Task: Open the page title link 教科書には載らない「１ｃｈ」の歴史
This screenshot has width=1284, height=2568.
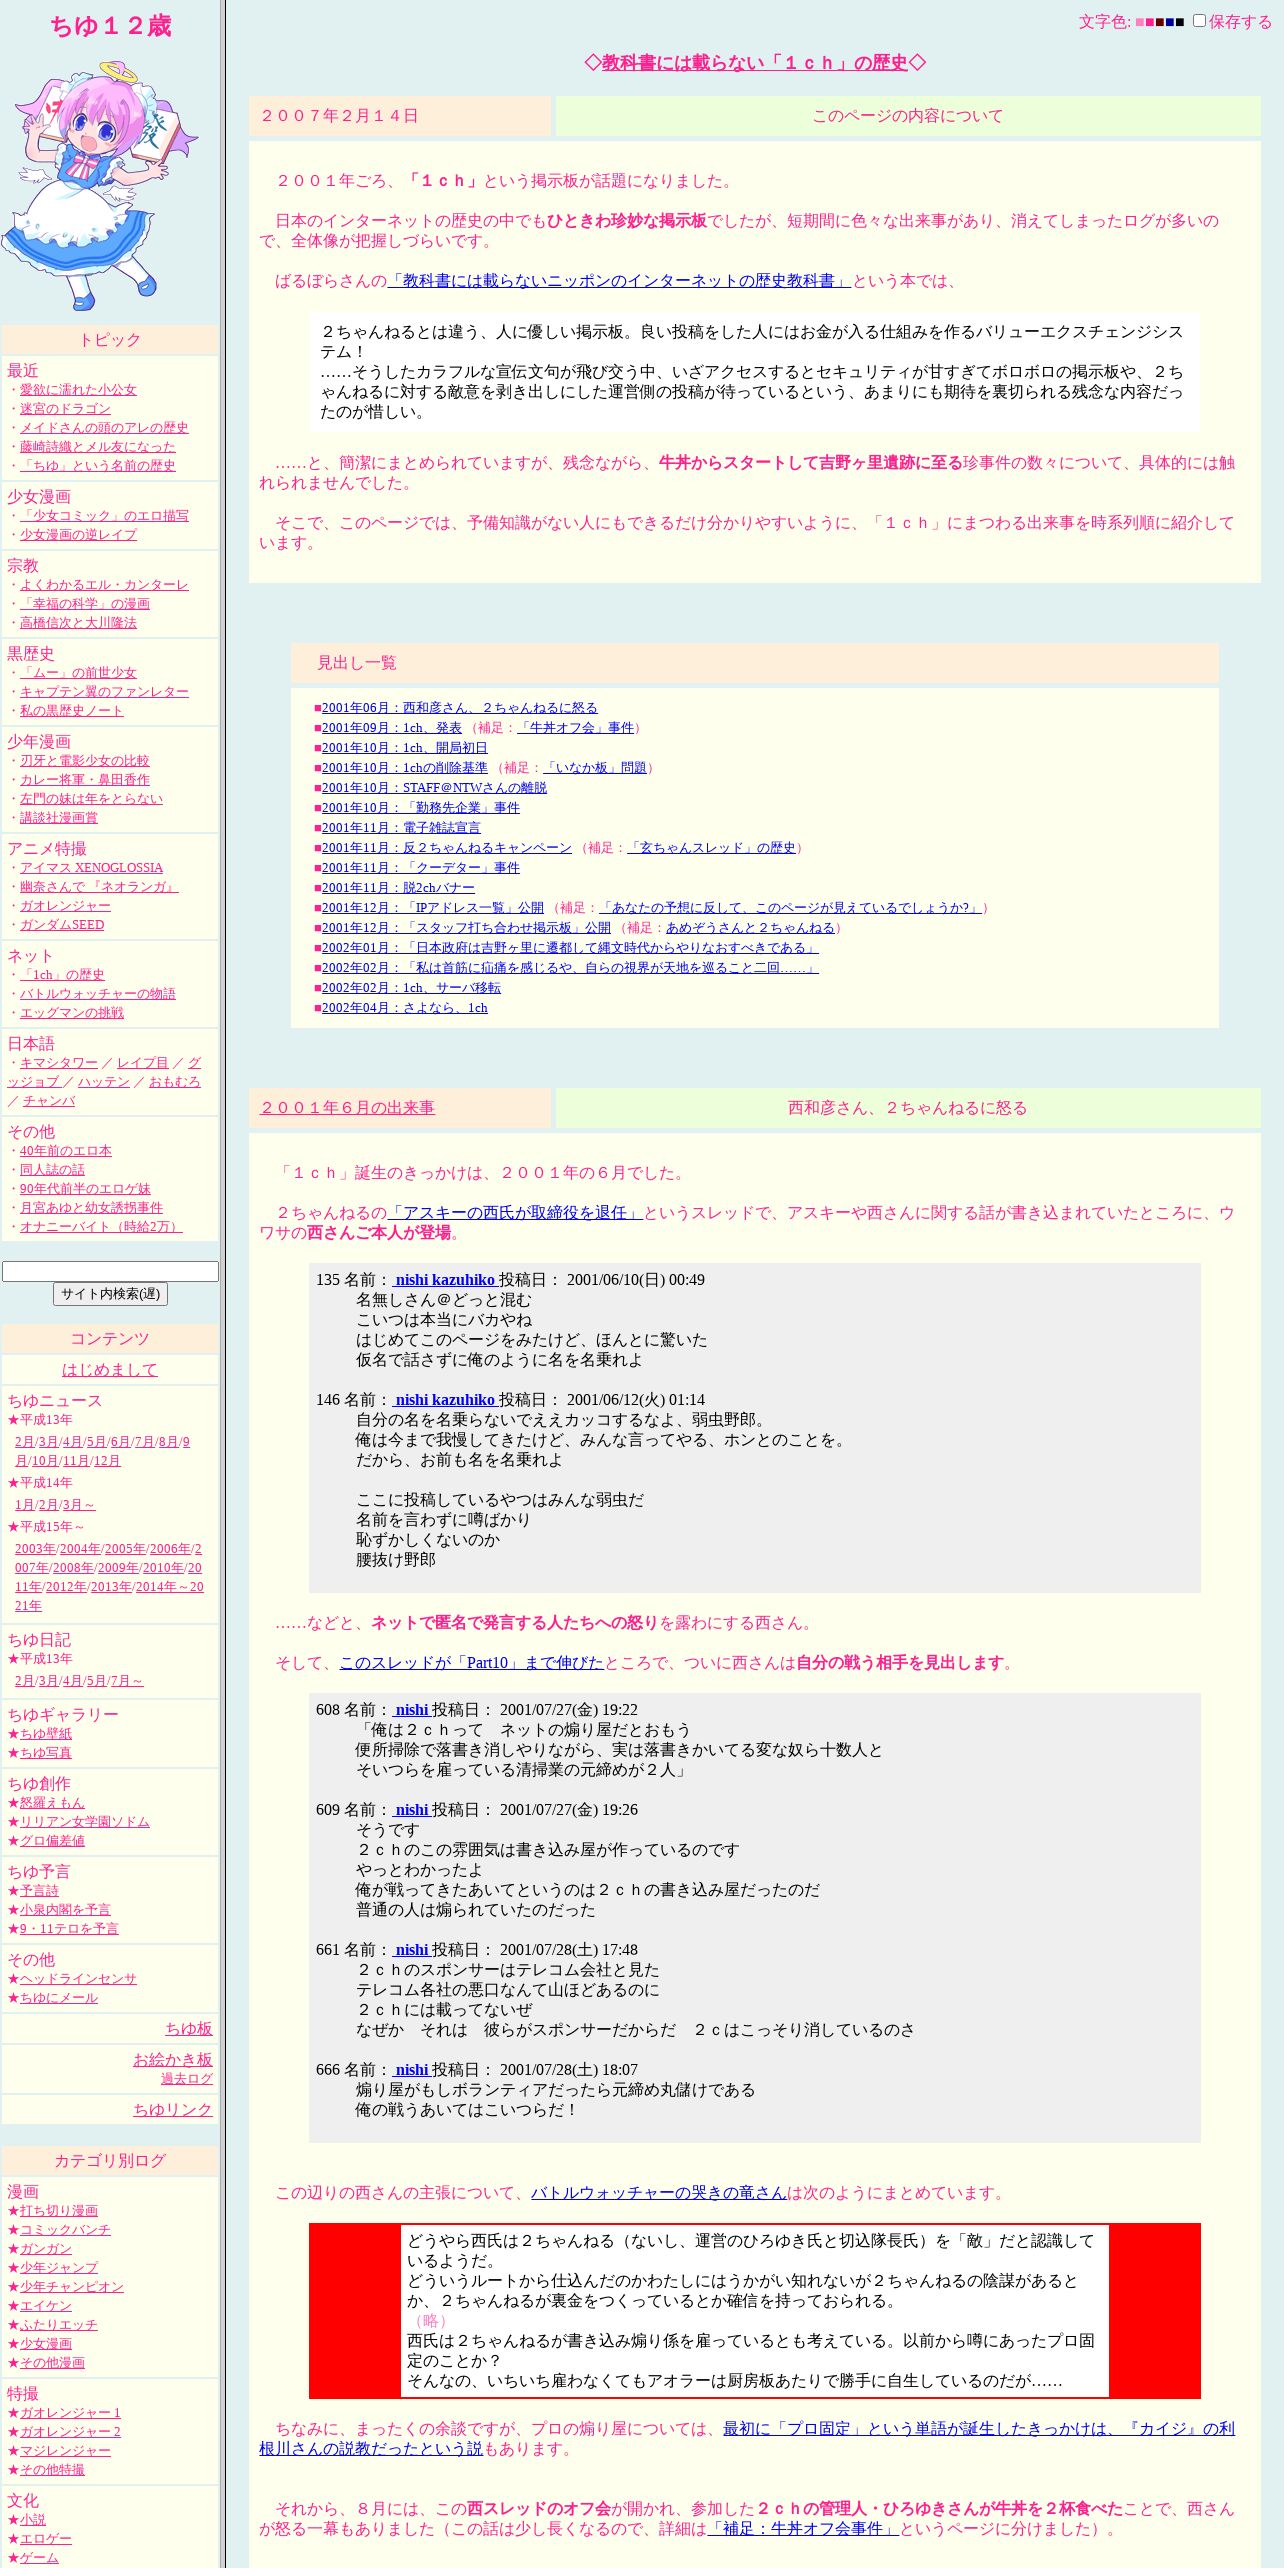Action: pos(755,62)
